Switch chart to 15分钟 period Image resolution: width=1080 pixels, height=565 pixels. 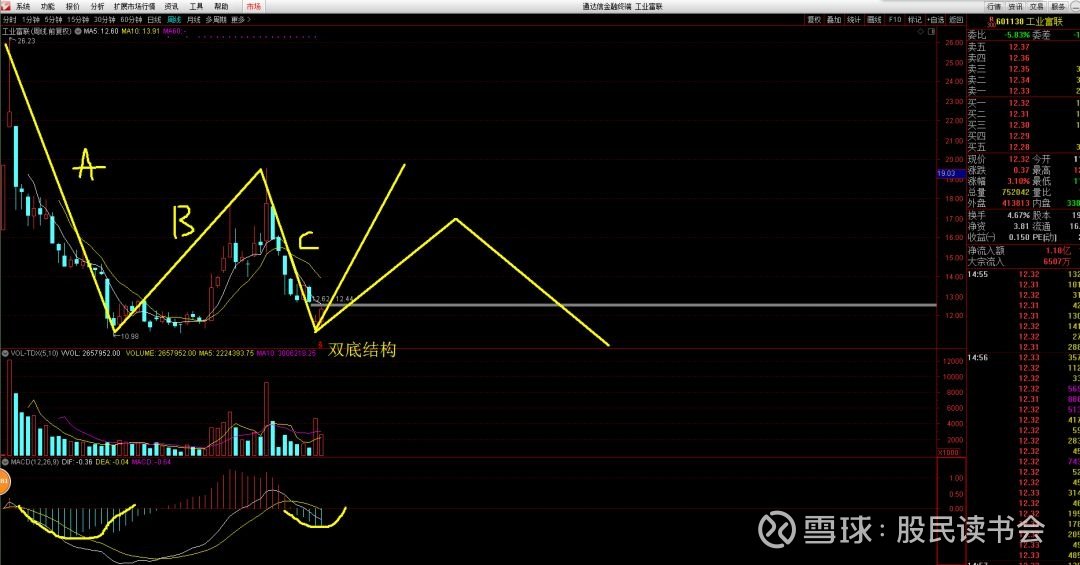tap(78, 20)
